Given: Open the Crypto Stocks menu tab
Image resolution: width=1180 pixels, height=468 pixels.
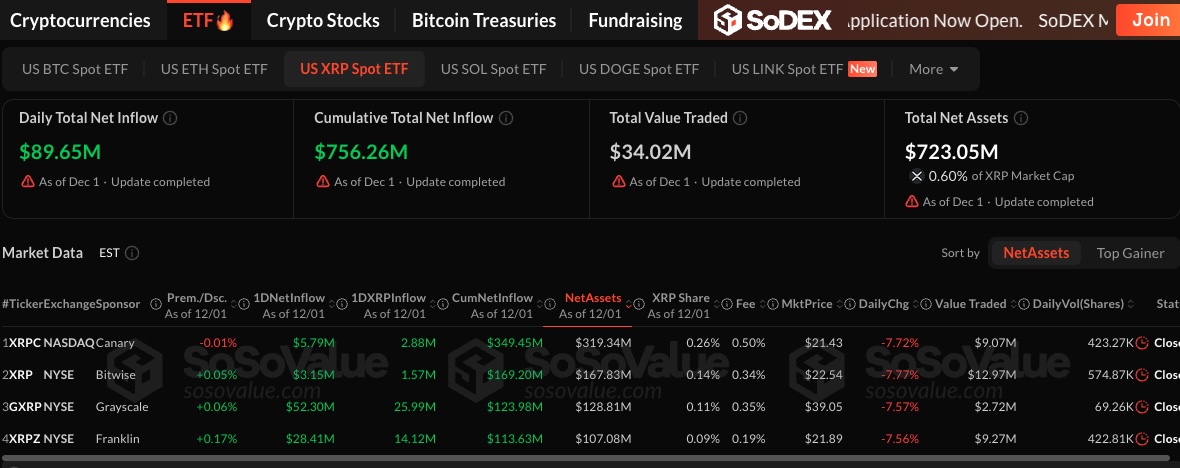Looking at the screenshot, I should coord(323,20).
